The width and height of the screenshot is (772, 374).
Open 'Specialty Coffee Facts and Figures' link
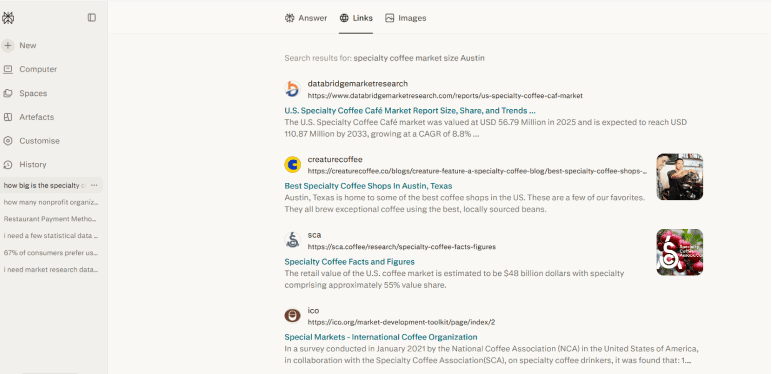(350, 262)
